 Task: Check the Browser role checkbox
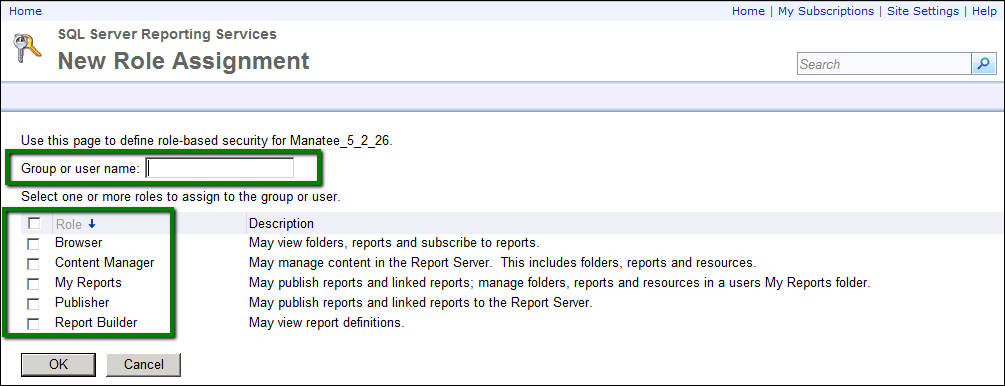tap(33, 244)
